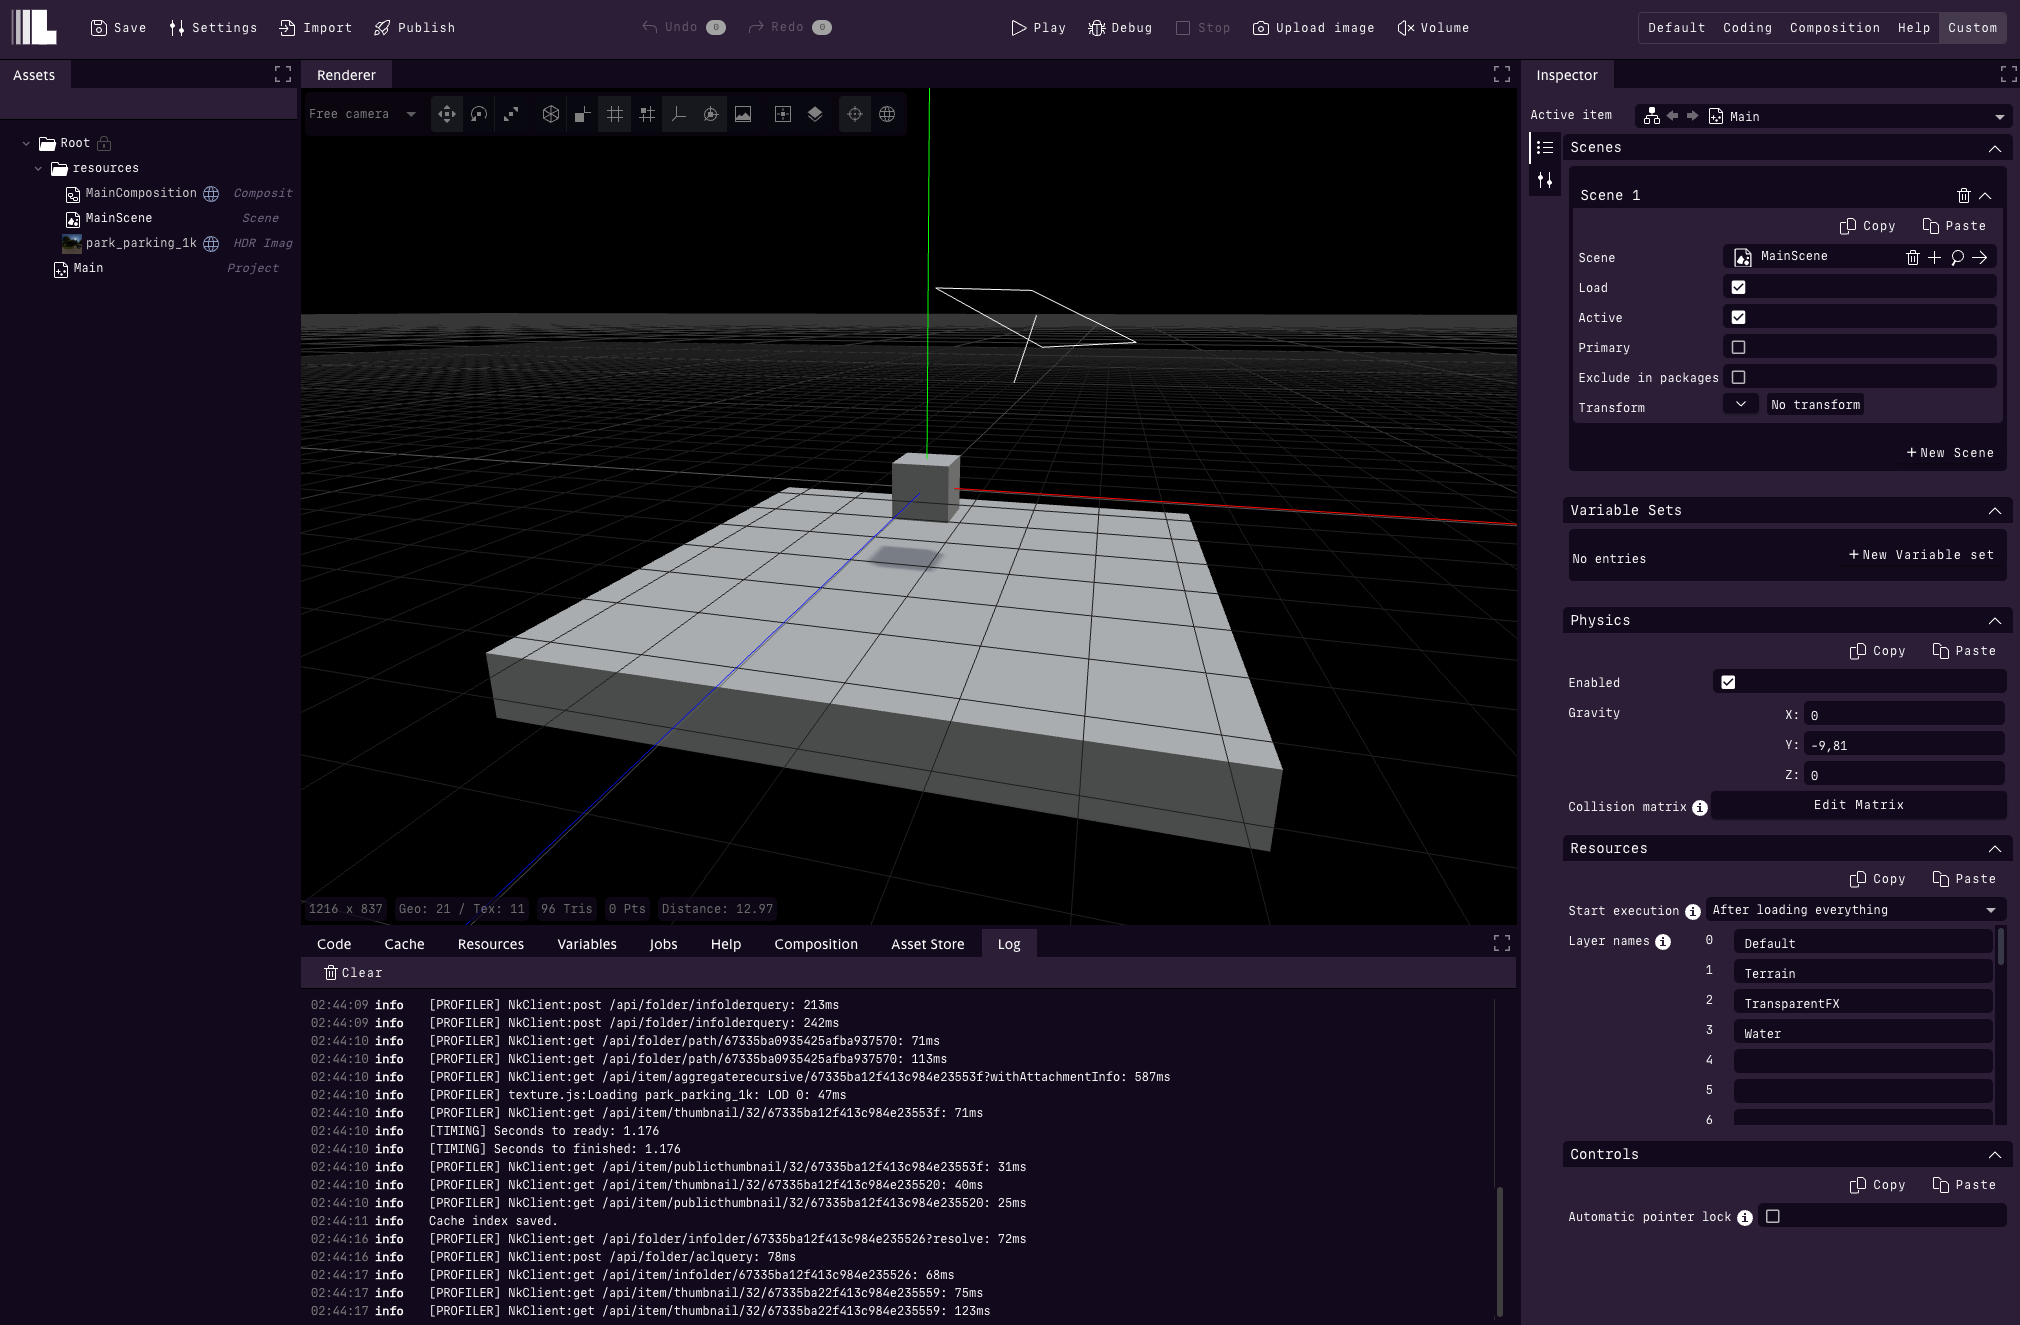Enable Automatic pointer lock checkbox
Image resolution: width=2020 pixels, height=1325 pixels.
point(1773,1217)
